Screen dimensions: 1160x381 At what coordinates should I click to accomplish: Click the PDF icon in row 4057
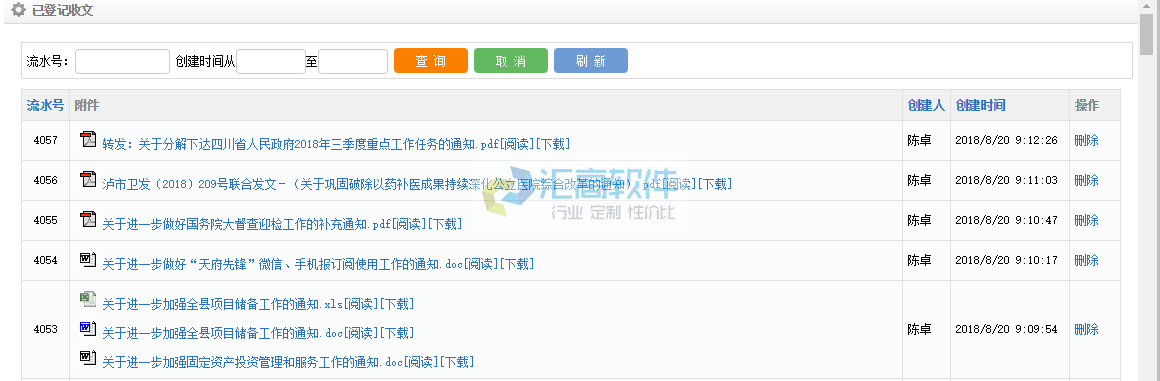tap(88, 138)
